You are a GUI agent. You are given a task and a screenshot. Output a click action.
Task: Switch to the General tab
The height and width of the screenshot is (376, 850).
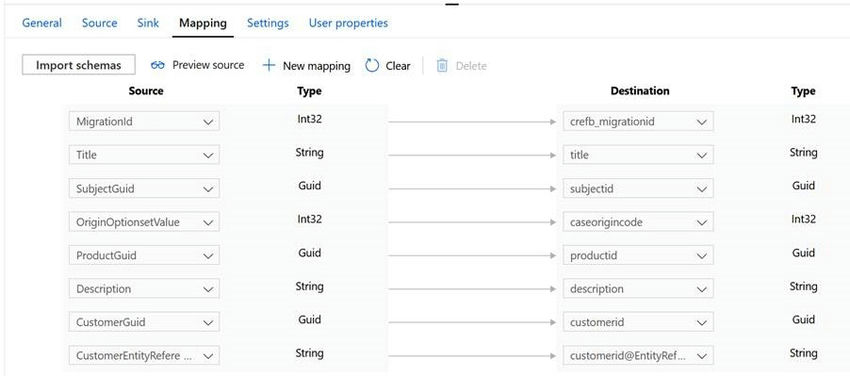[x=42, y=23]
